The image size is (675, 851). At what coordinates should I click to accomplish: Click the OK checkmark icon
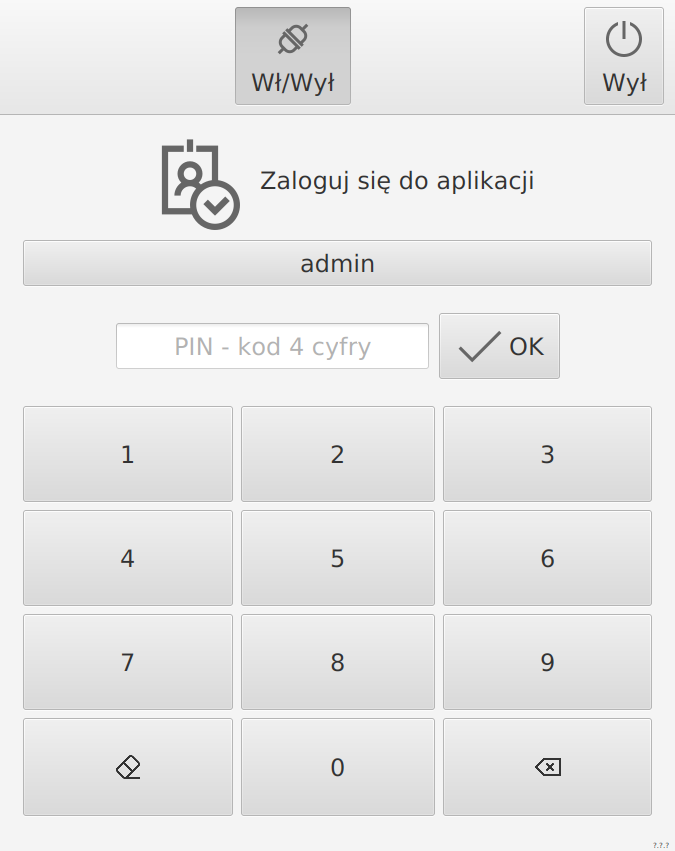(480, 346)
